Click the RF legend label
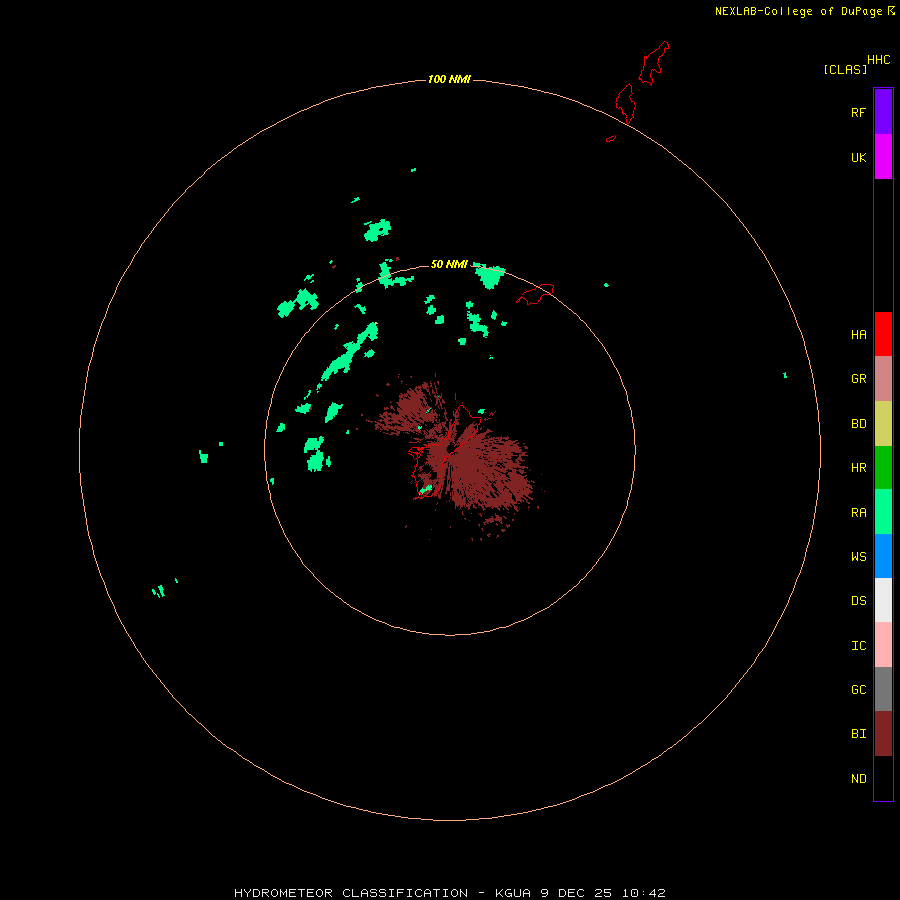The image size is (900, 900). pos(858,112)
